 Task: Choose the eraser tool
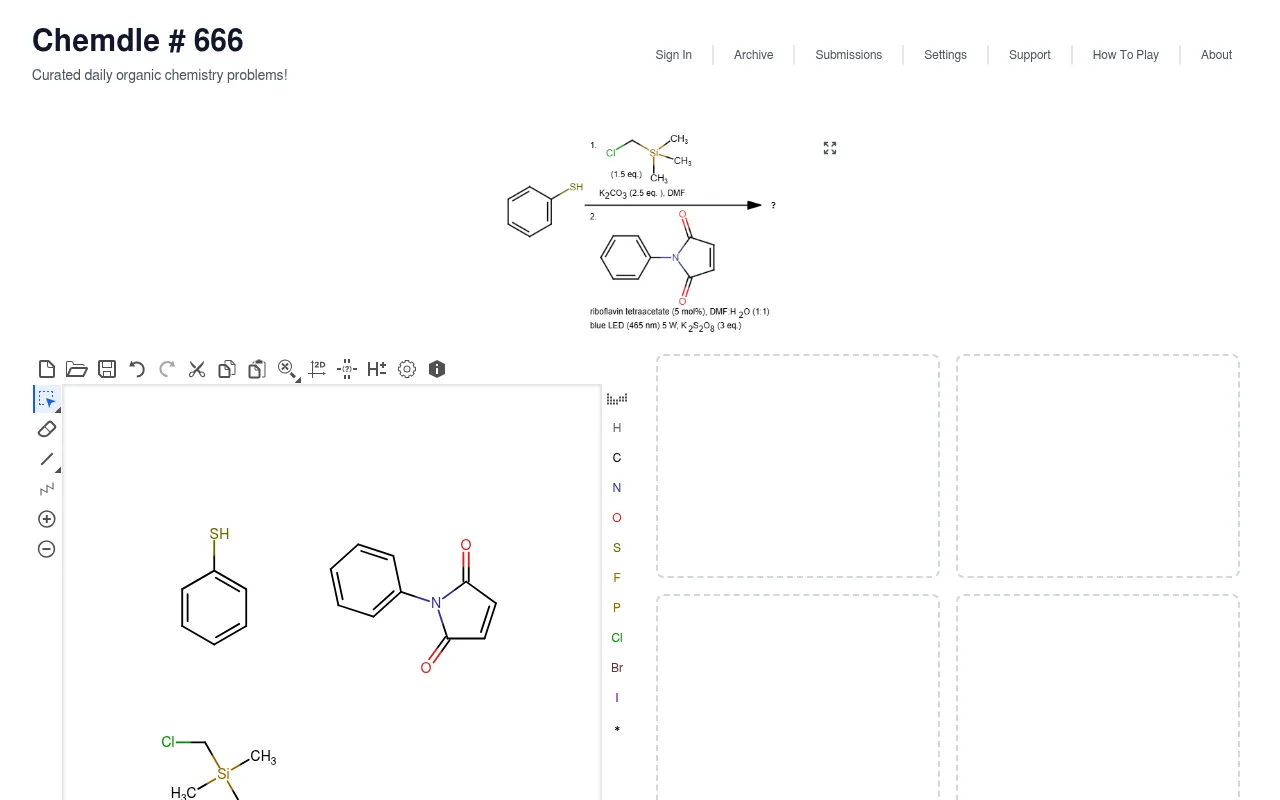tap(47, 429)
